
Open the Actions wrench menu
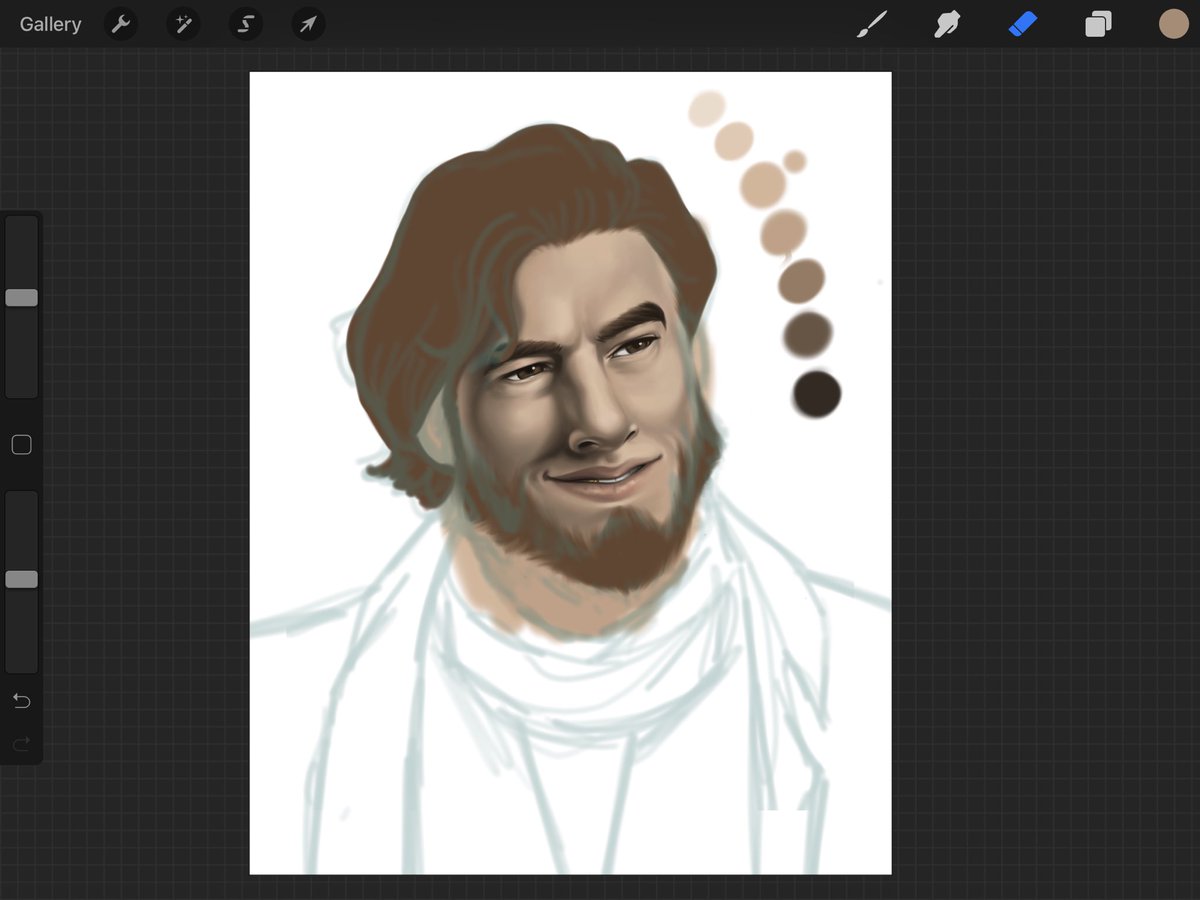[x=121, y=24]
